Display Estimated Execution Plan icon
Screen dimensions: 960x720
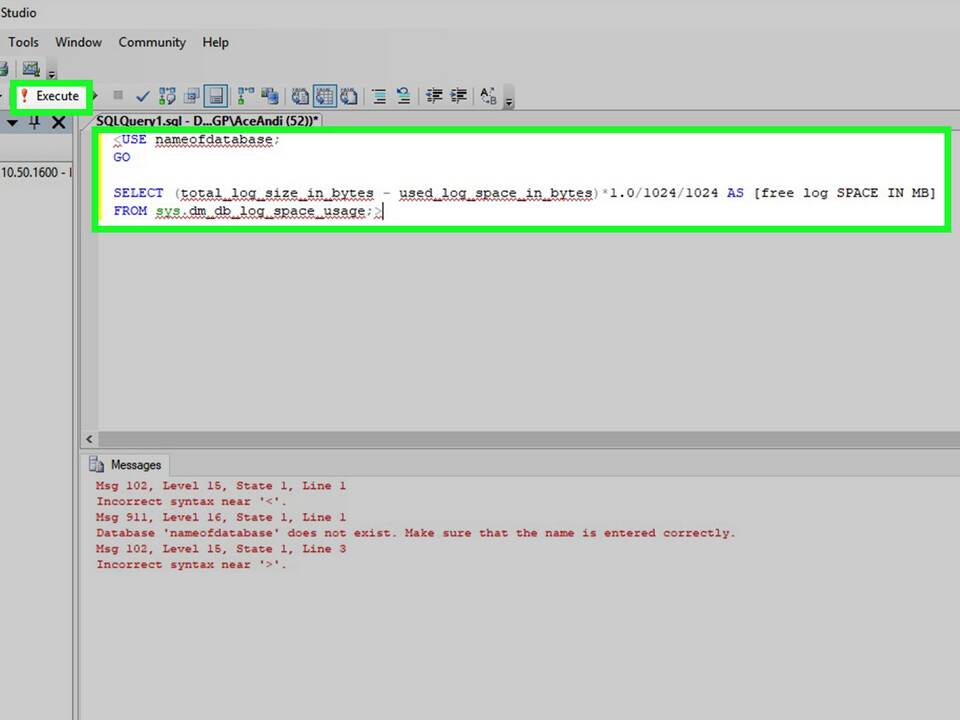[167, 96]
